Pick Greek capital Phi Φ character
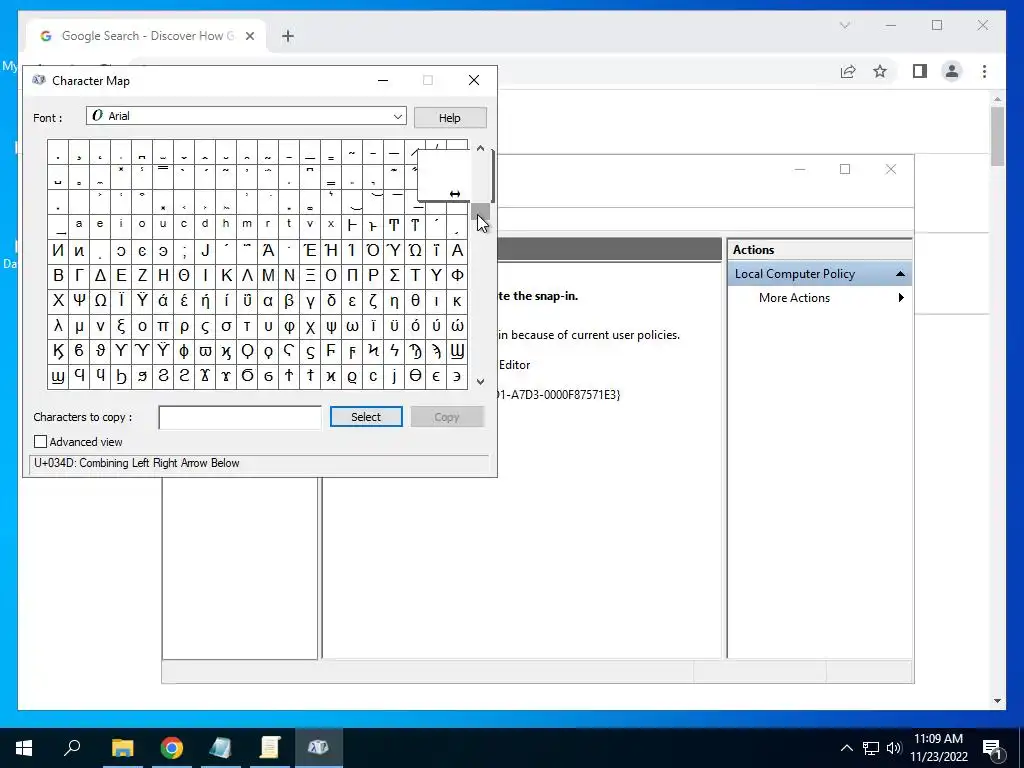 [x=457, y=276]
